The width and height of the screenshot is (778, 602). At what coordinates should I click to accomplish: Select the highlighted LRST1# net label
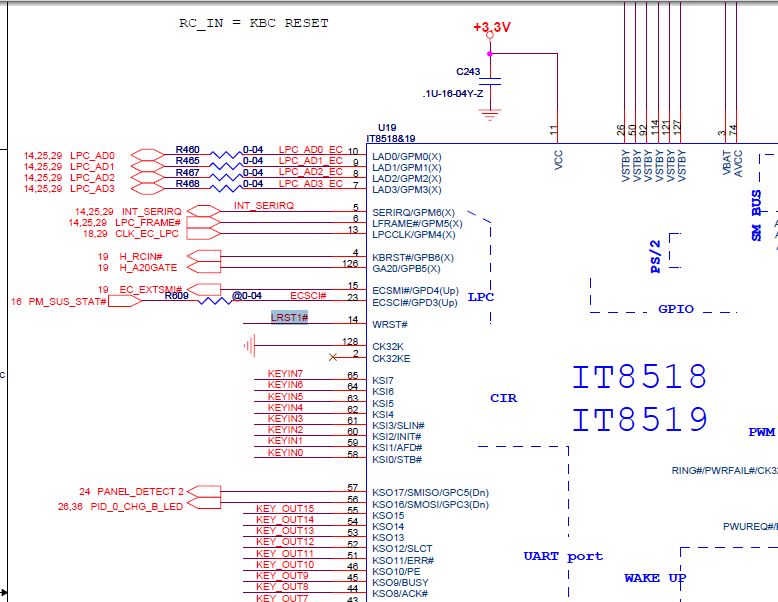[x=289, y=317]
